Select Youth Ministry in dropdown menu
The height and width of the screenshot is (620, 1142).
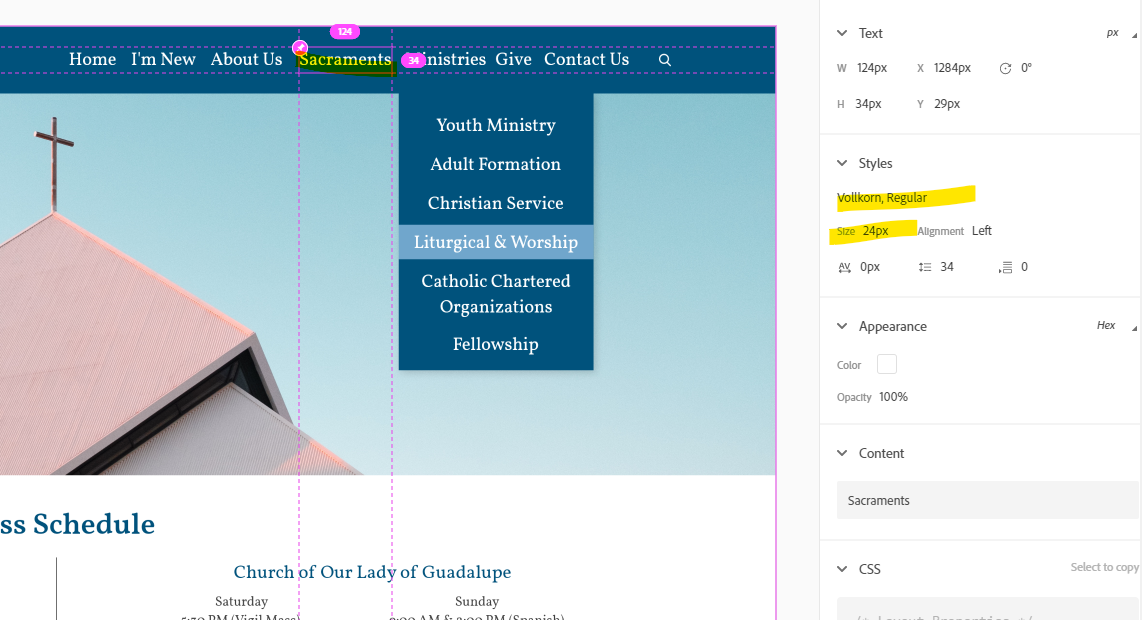pos(496,125)
